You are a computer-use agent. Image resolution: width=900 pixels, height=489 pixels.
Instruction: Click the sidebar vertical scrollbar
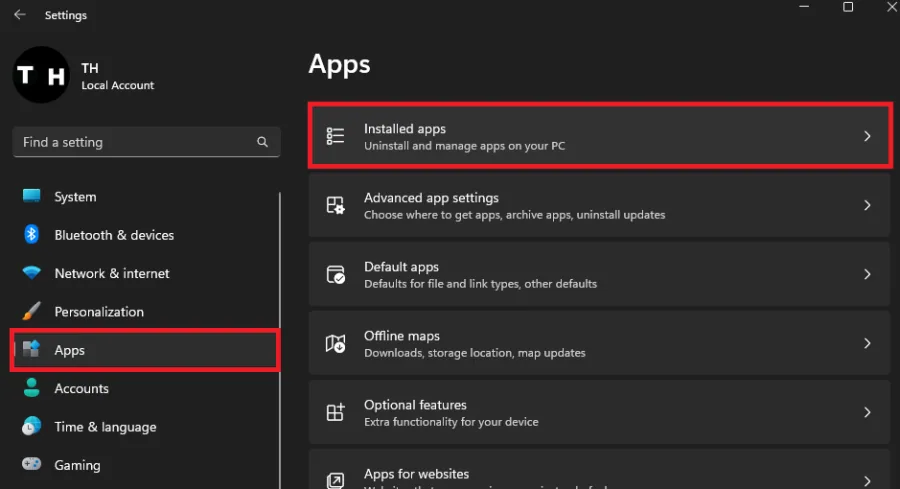tap(280, 340)
